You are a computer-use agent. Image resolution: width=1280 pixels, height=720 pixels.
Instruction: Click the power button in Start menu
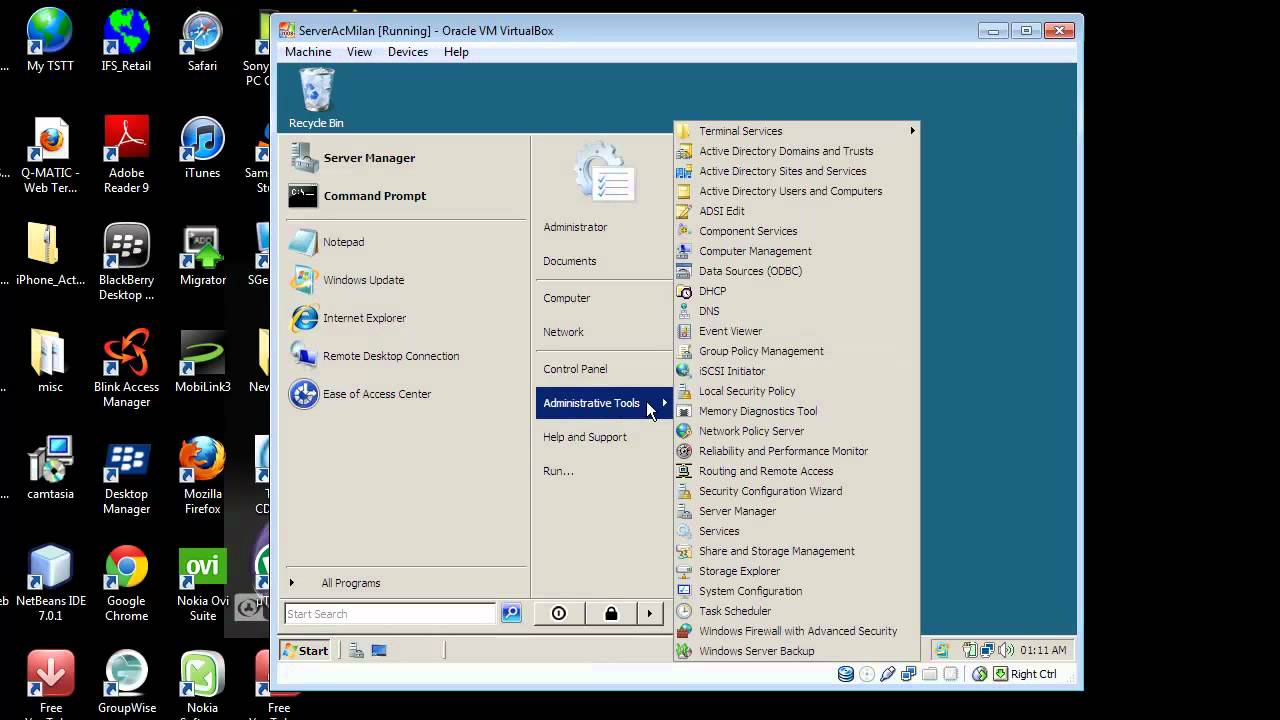(x=559, y=614)
